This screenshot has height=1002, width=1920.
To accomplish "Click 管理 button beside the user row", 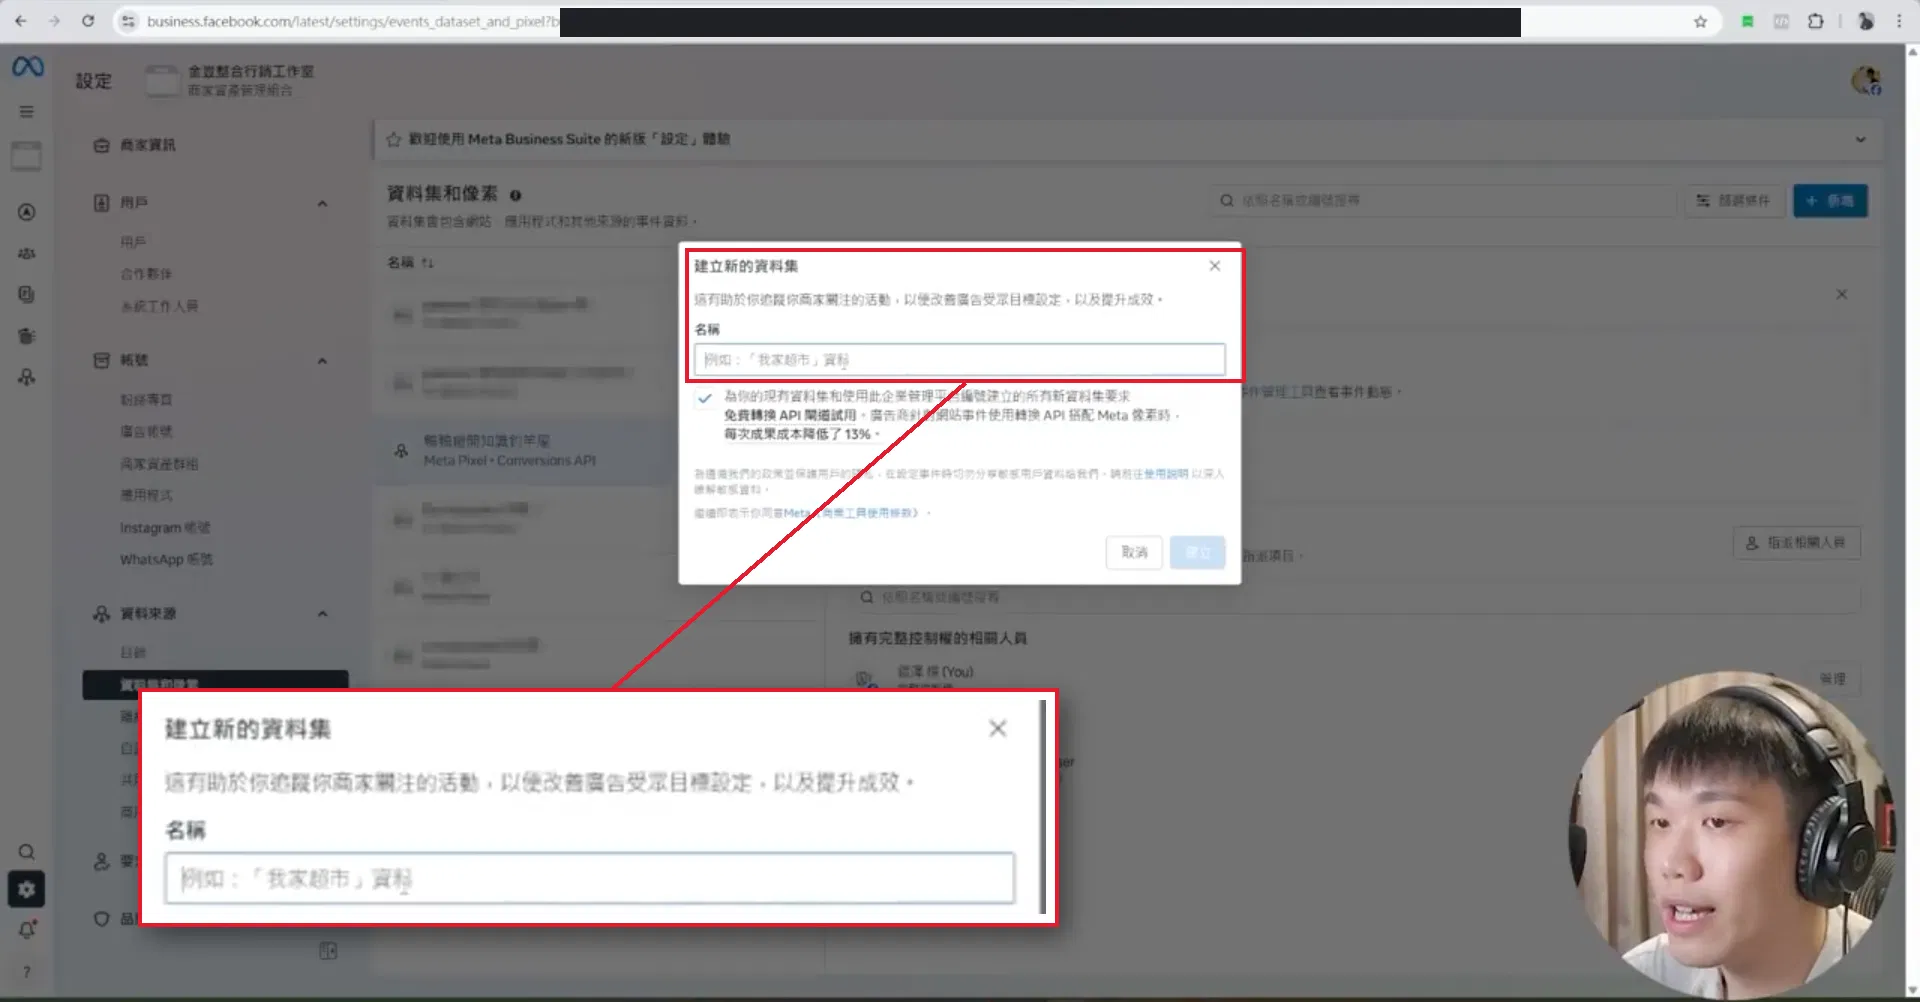I will pyautogui.click(x=1832, y=679).
